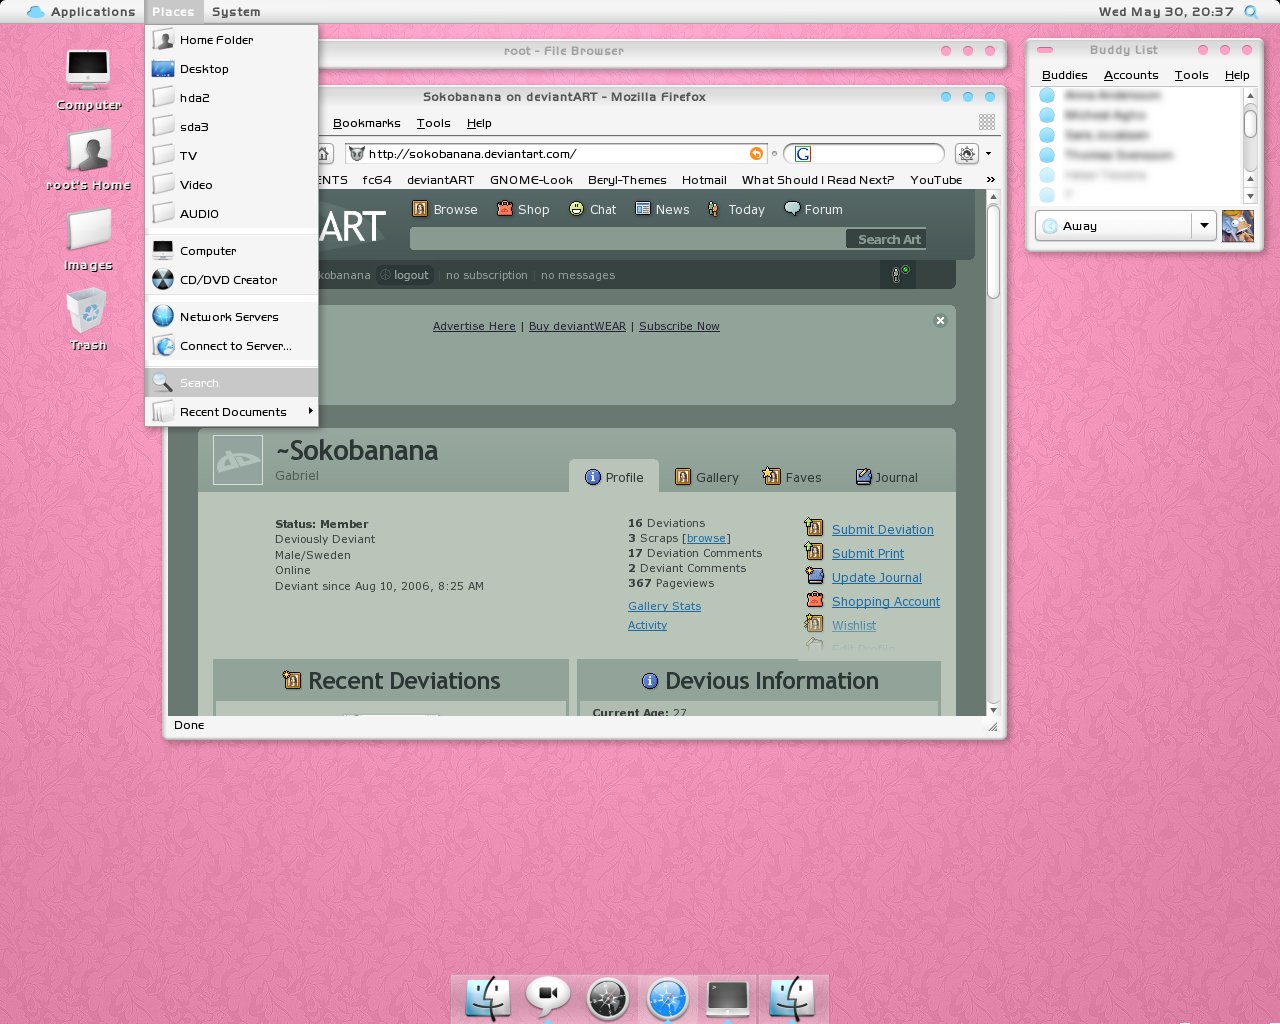Open the Video folder in Places
This screenshot has width=1280, height=1024.
pyautogui.click(x=232, y=185)
